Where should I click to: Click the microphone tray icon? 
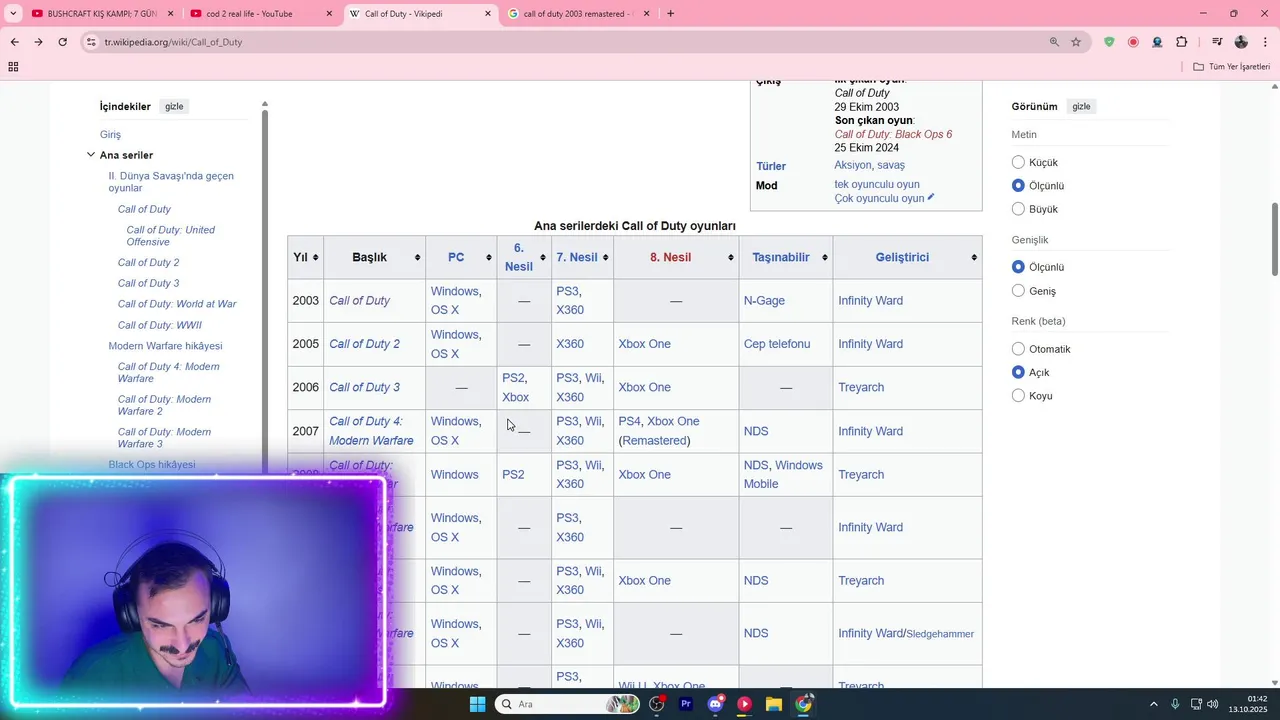click(x=1175, y=704)
